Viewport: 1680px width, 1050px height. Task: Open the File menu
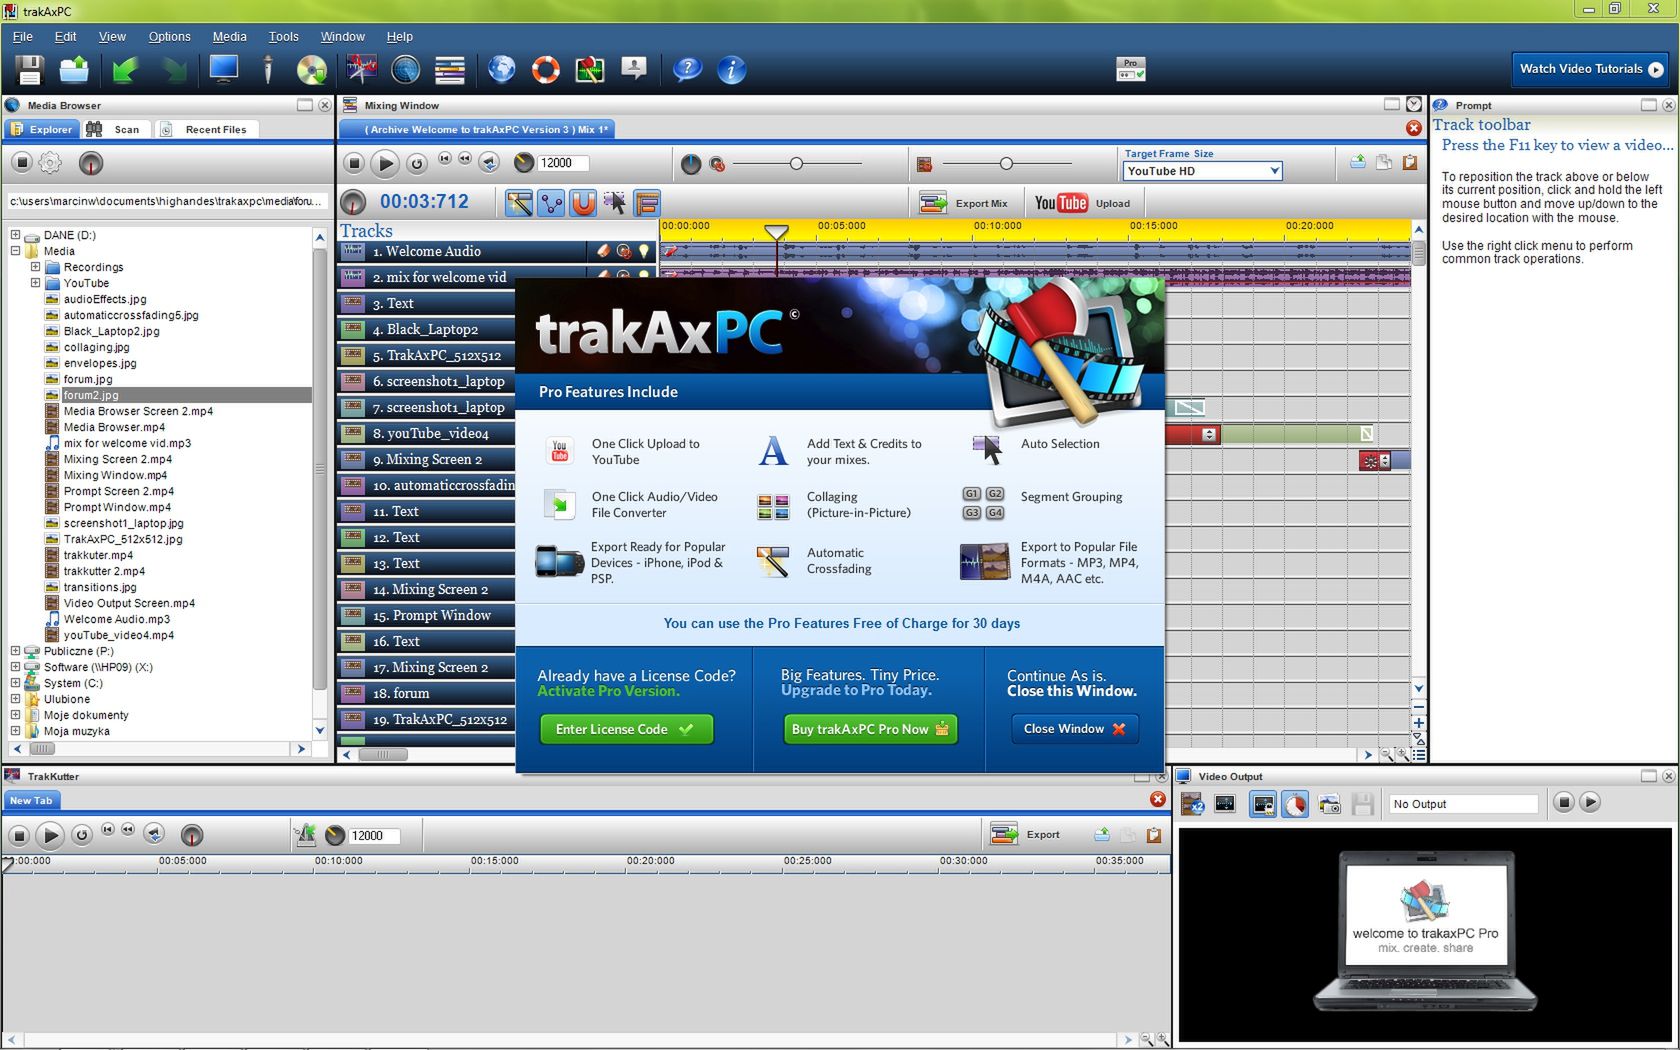[x=23, y=36]
